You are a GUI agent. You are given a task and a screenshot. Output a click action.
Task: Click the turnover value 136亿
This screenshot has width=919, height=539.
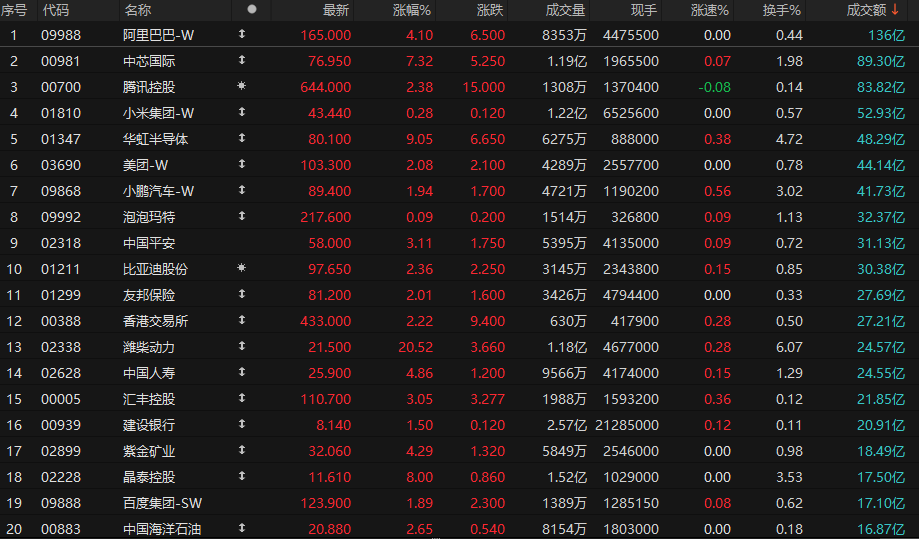886,35
